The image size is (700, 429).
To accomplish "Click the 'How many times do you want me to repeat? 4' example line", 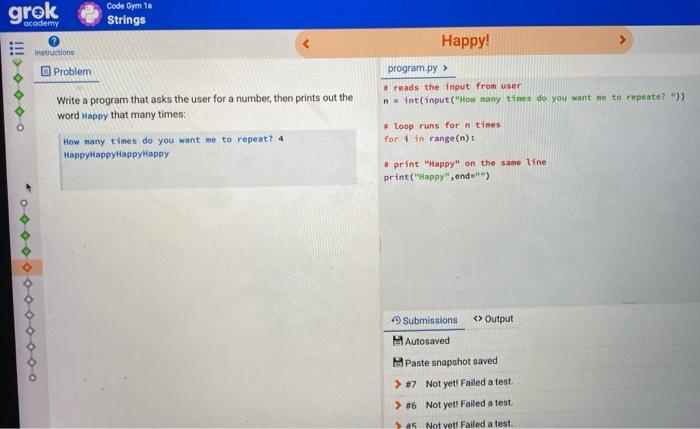I will (173, 140).
